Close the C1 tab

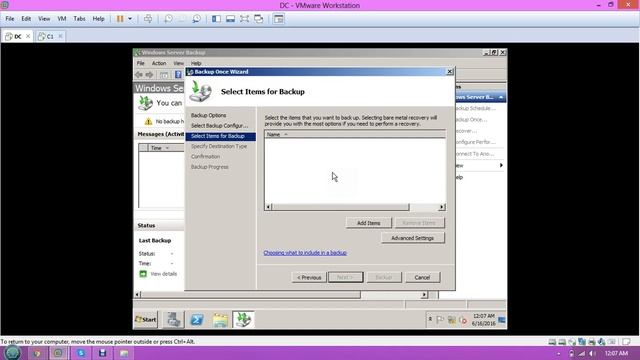[x=60, y=36]
